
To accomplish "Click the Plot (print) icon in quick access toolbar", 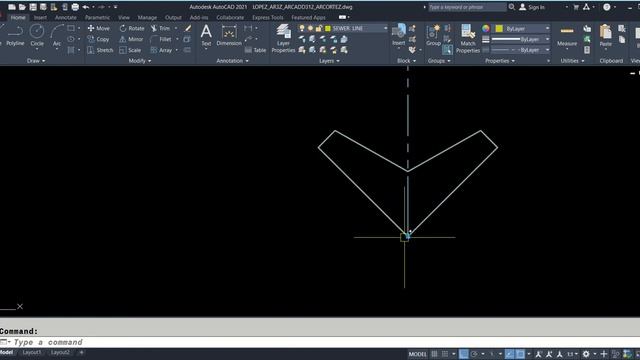I will [75, 7].
